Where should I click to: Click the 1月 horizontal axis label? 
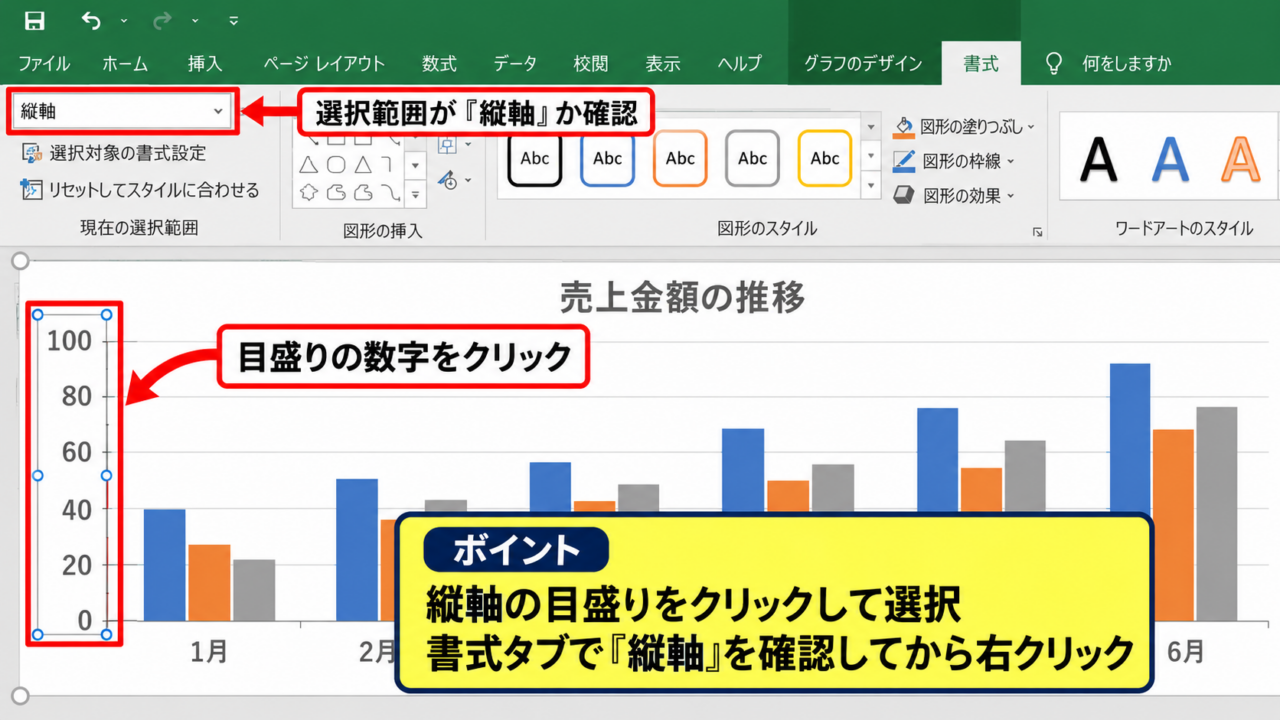[x=209, y=651]
